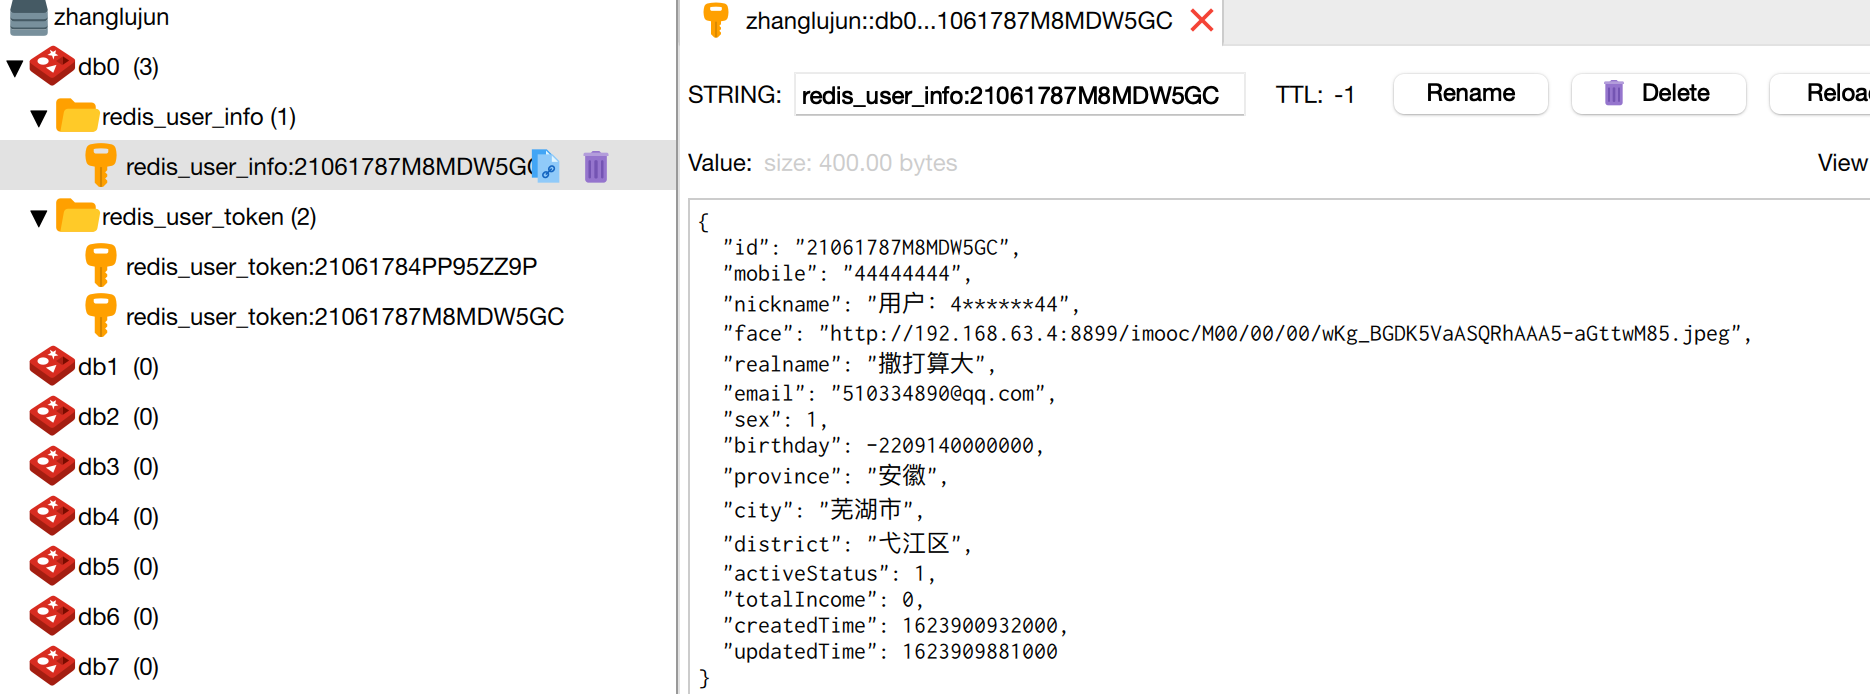Click the Reload button

tap(1830, 93)
